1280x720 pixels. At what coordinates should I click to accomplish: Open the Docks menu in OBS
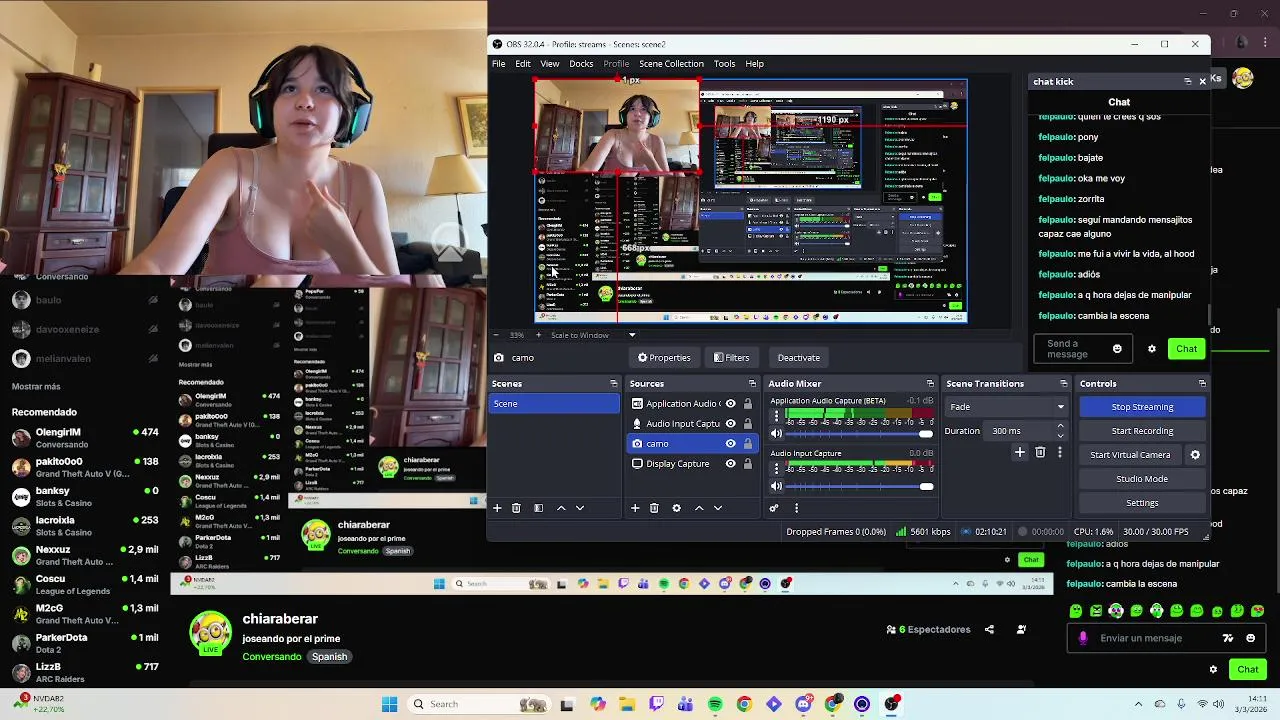(581, 64)
